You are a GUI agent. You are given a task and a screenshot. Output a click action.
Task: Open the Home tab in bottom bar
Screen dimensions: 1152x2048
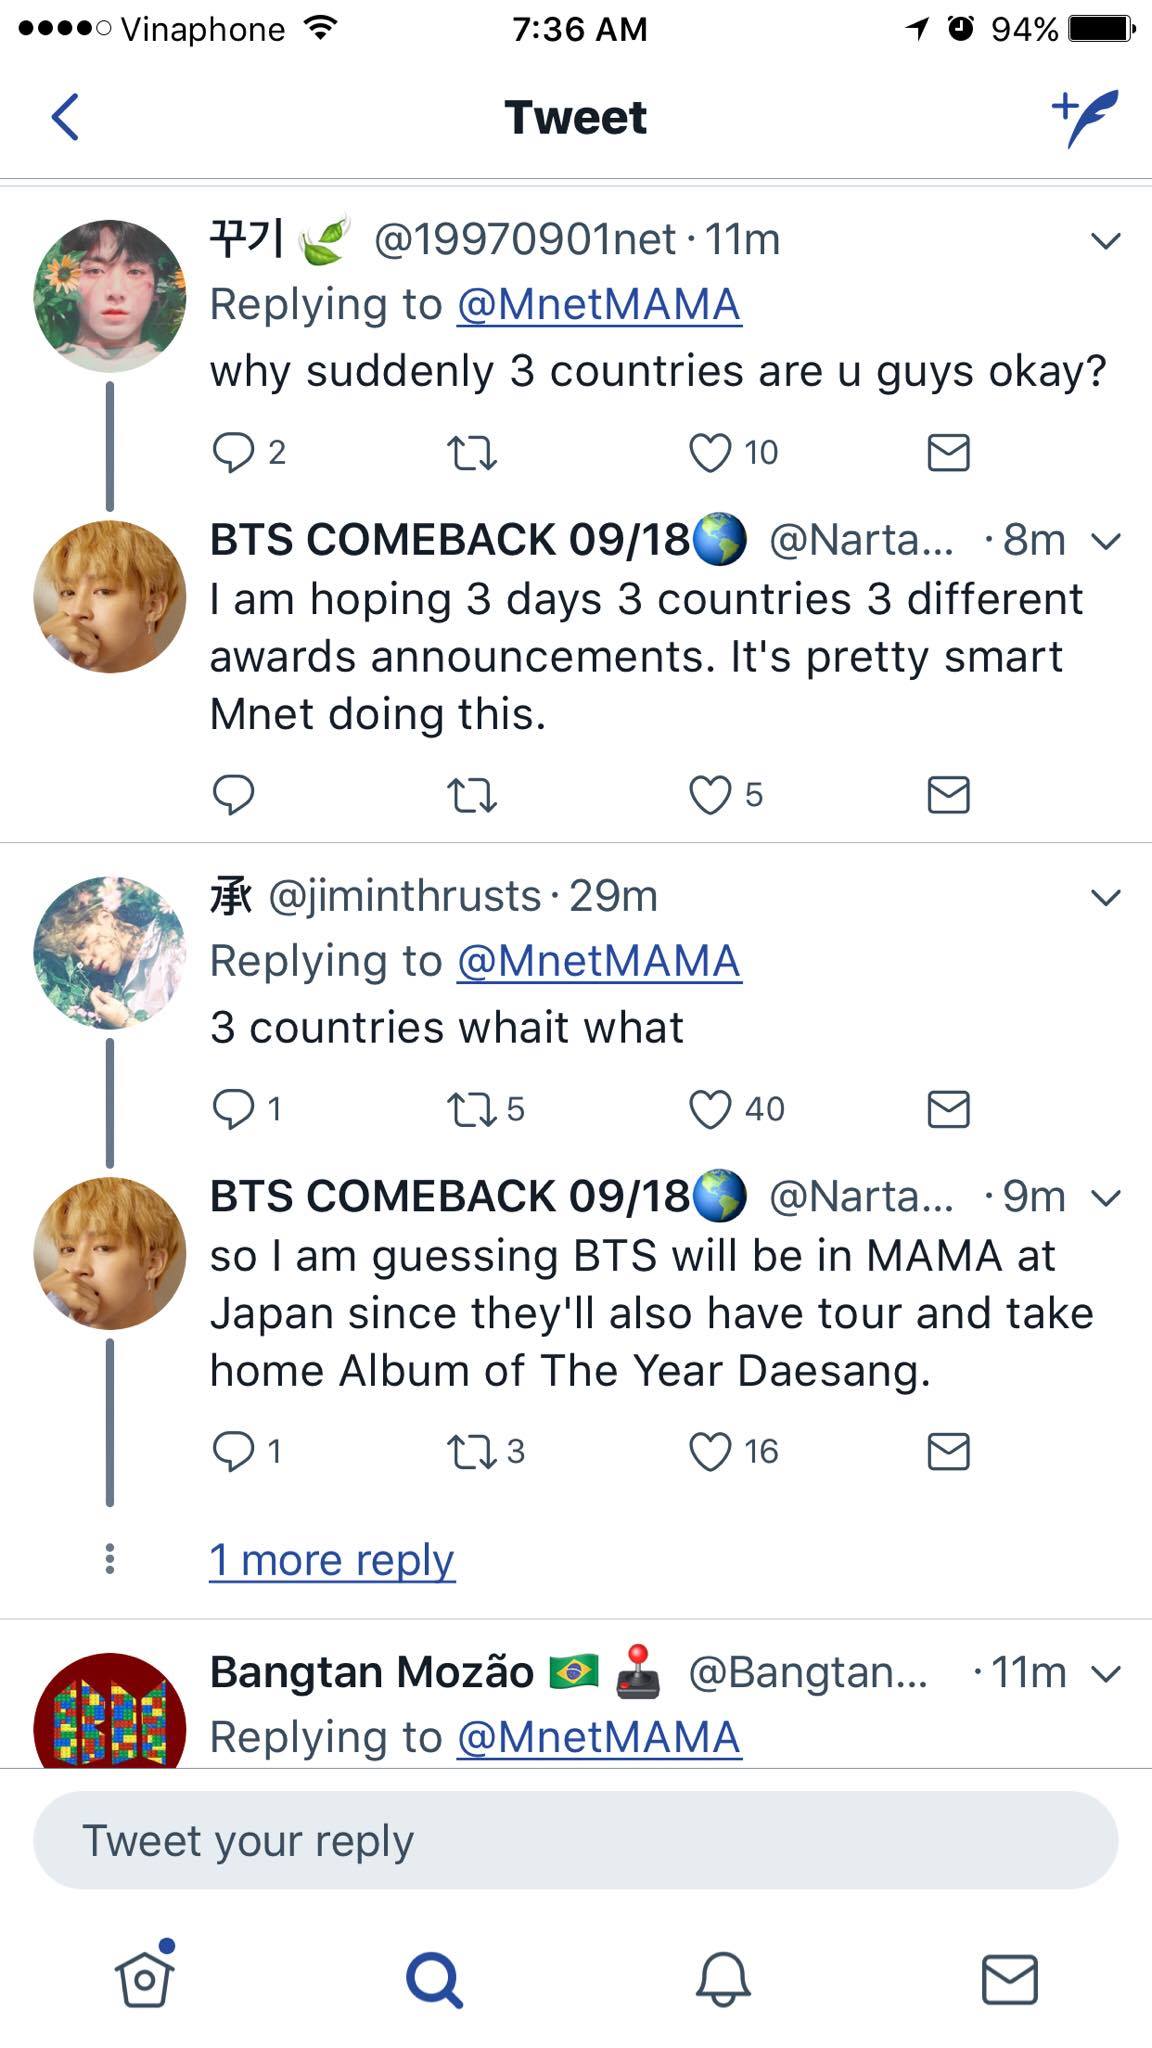(x=145, y=1978)
